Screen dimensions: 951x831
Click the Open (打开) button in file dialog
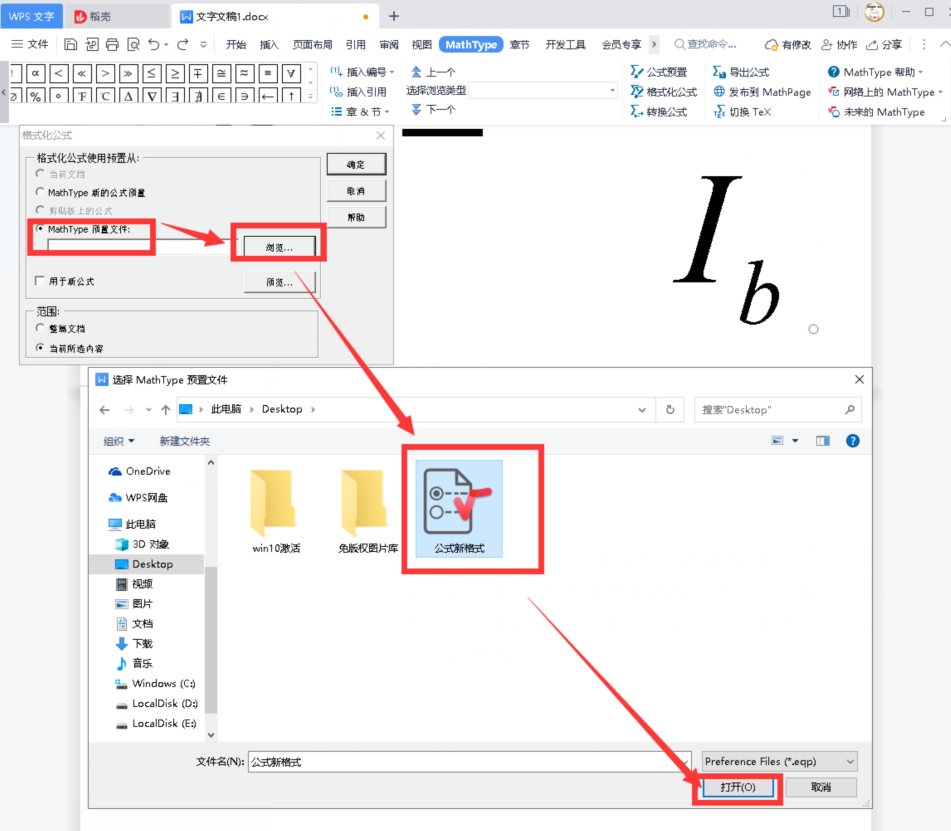point(738,787)
